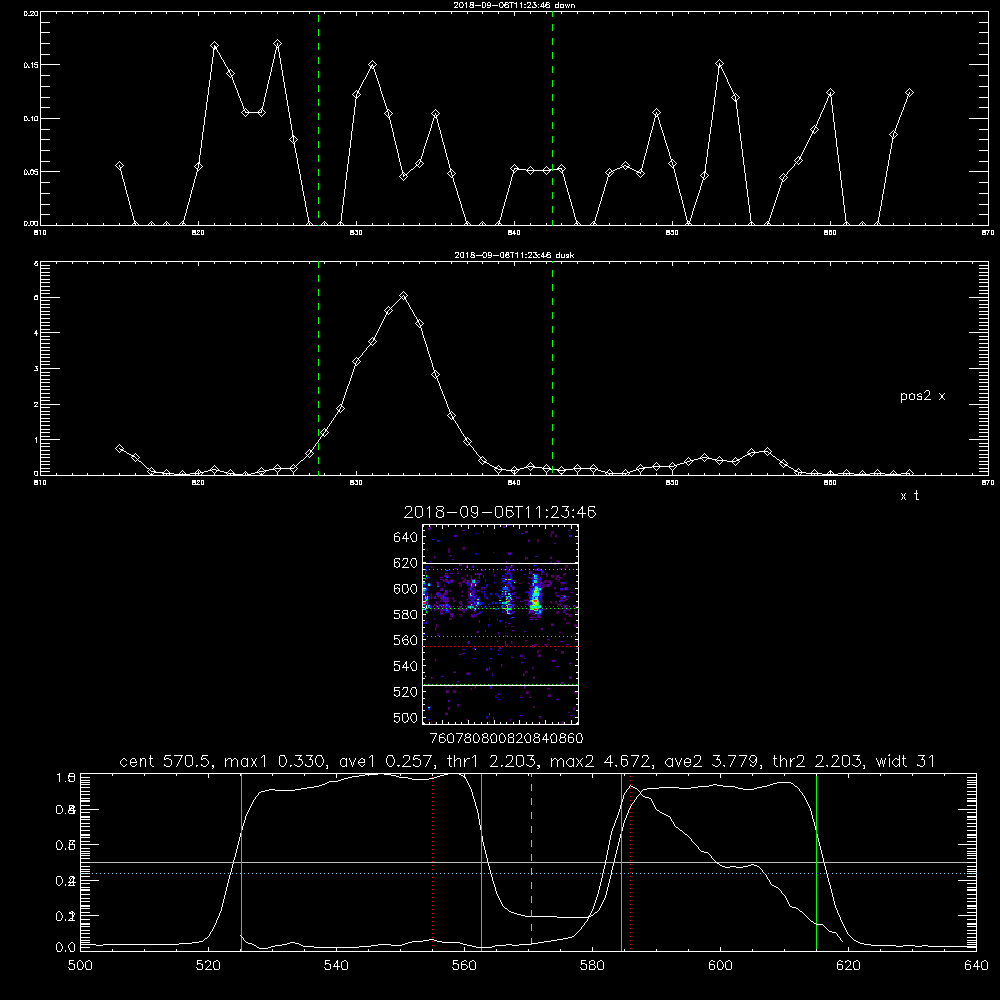The height and width of the screenshot is (1000, 1000).
Task: Click the dusk plot y-axis label 4
Action: tap(36, 333)
